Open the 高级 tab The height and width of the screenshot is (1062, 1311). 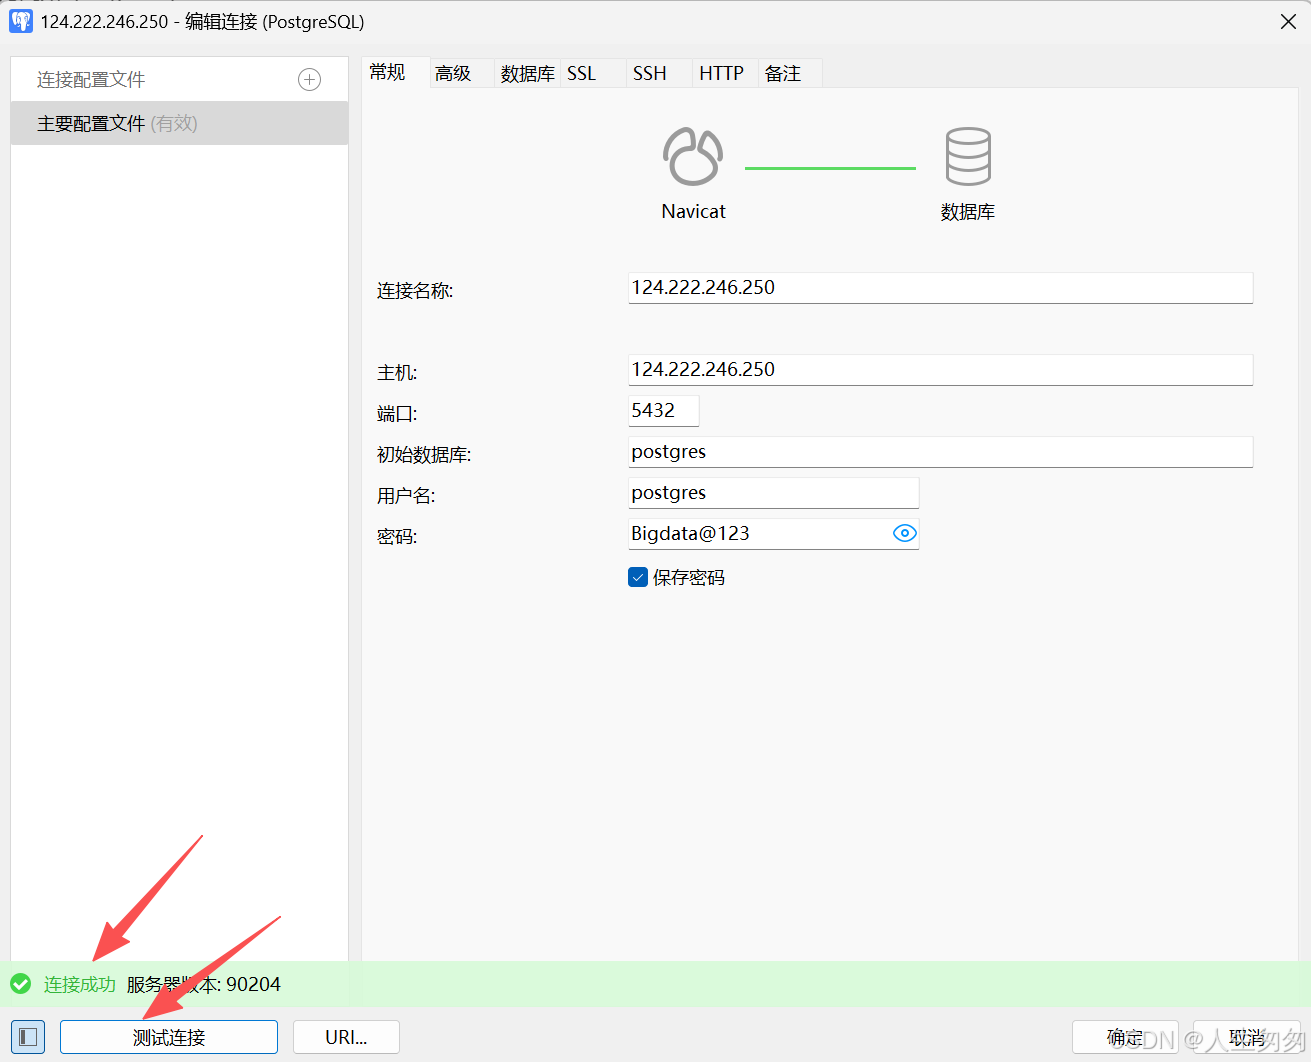pyautogui.click(x=461, y=73)
